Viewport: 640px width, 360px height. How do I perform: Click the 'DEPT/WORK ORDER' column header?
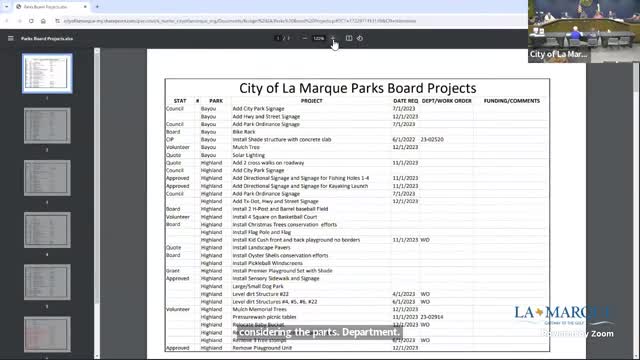447,101
